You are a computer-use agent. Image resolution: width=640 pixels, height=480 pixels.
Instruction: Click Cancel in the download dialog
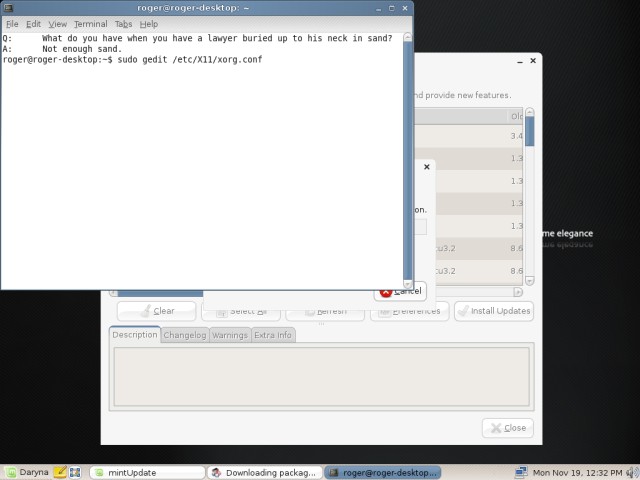coord(400,291)
